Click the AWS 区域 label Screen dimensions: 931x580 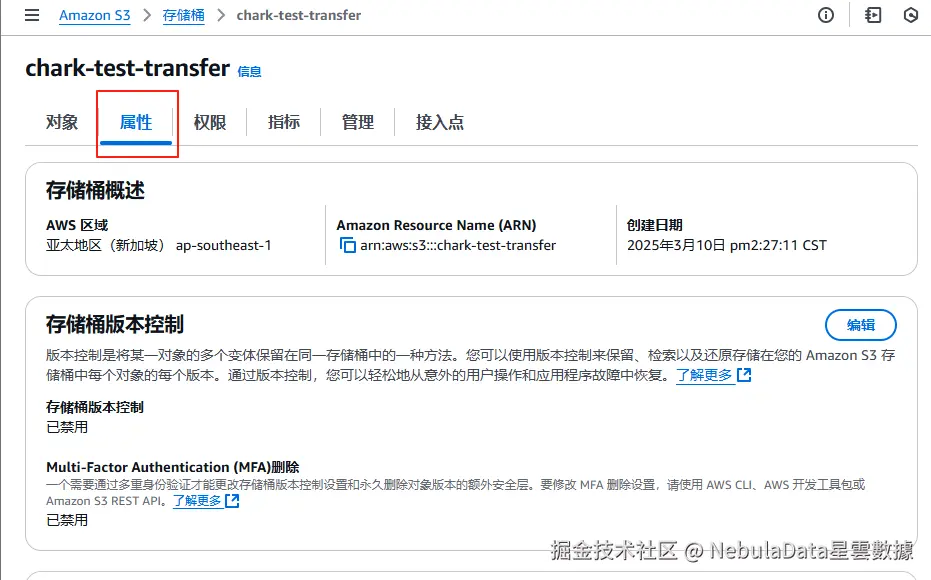[77, 225]
